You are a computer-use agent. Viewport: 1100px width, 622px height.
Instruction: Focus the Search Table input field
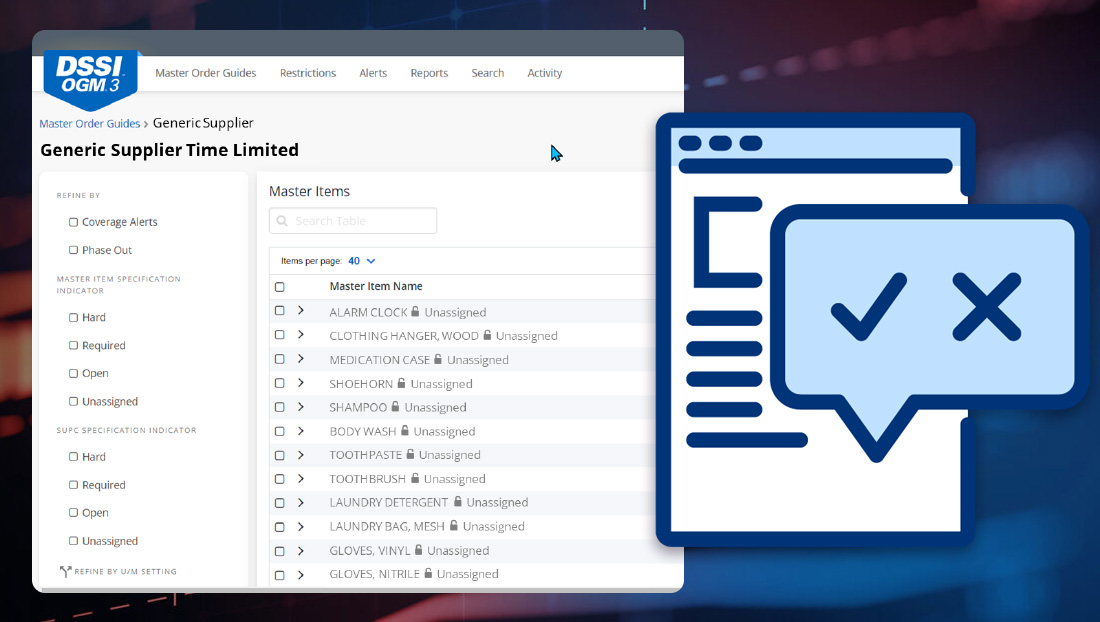tap(360, 221)
